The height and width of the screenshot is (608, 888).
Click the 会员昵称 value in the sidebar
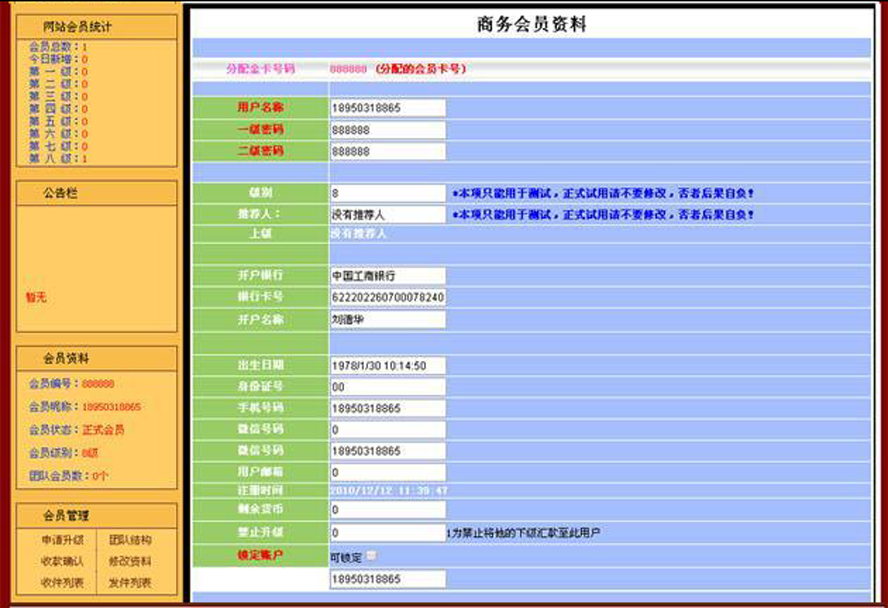pyautogui.click(x=112, y=407)
